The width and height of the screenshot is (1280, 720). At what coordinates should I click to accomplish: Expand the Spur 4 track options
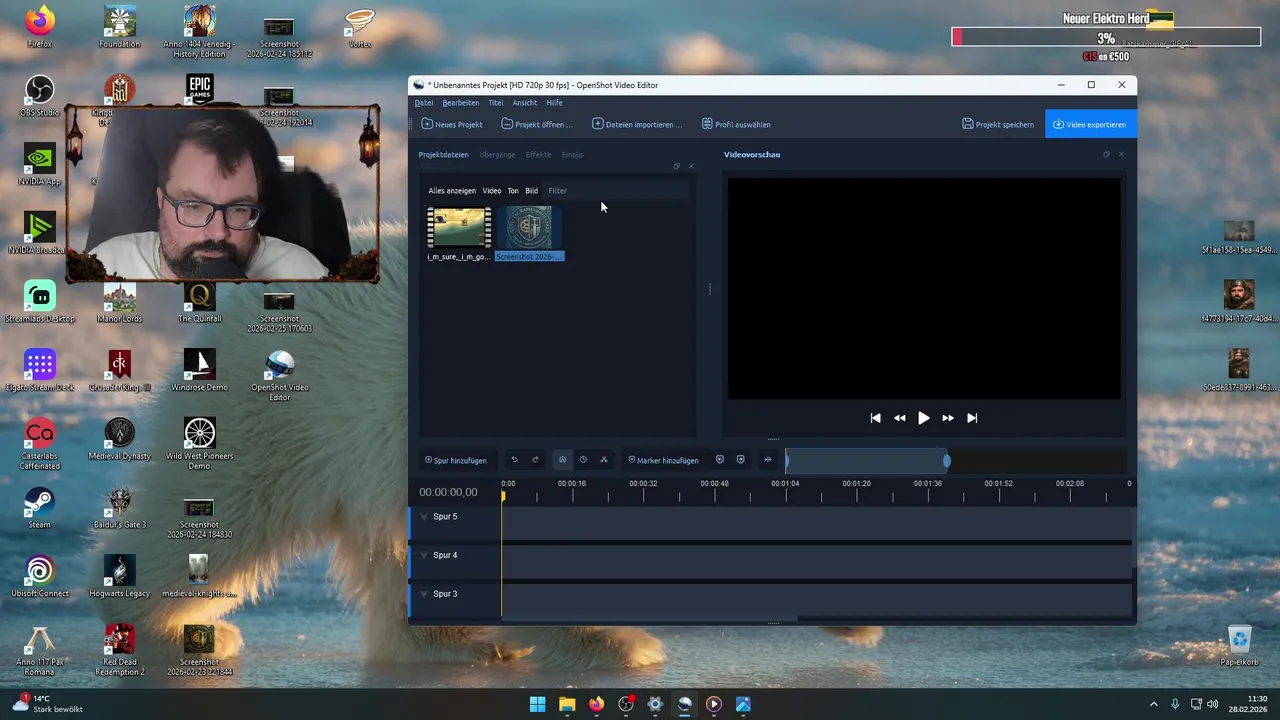pyautogui.click(x=424, y=555)
